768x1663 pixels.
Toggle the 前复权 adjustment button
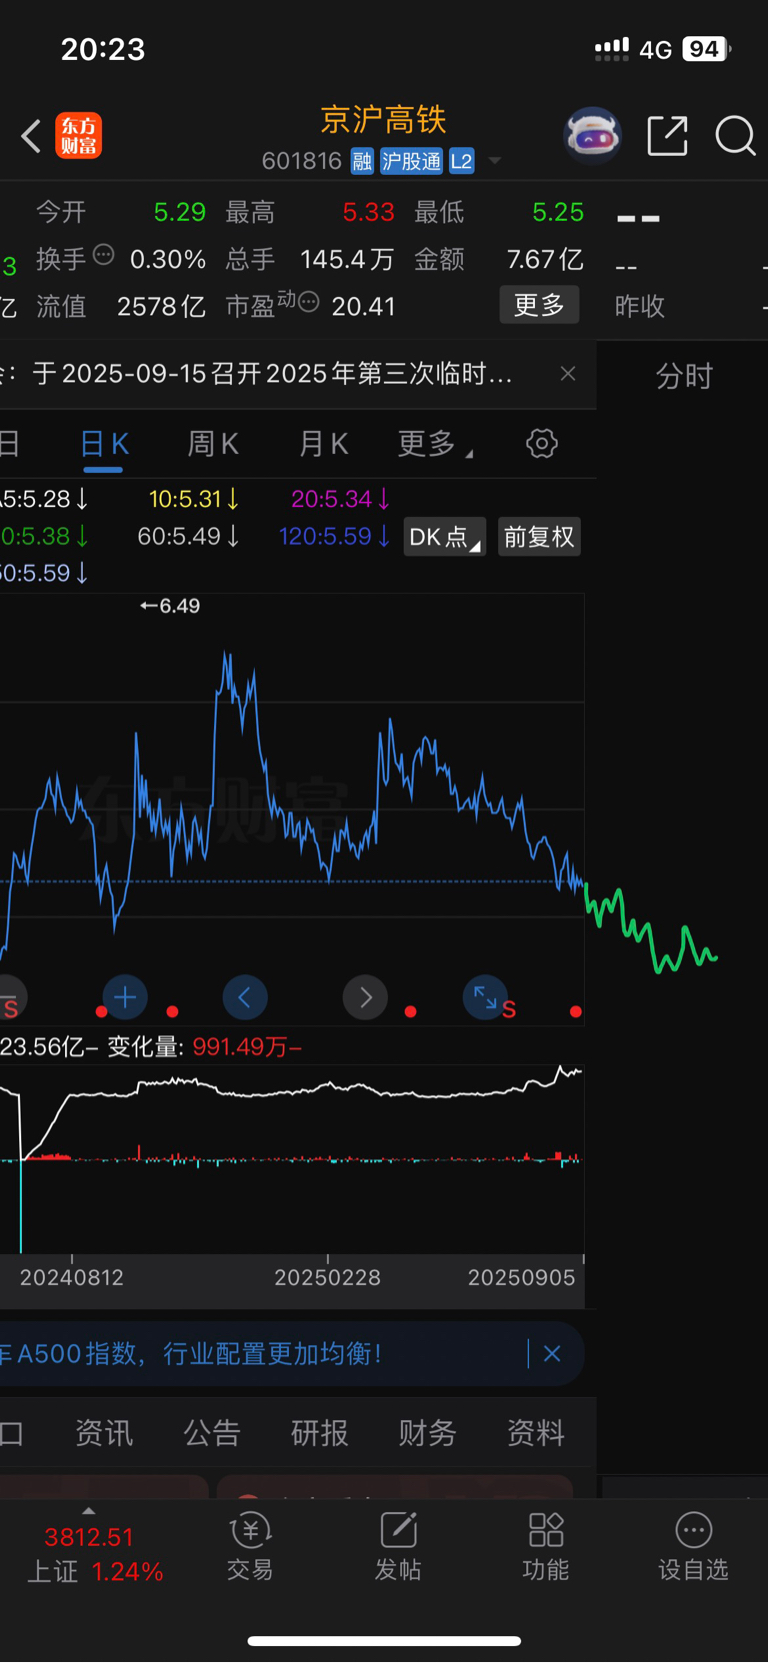coord(539,537)
